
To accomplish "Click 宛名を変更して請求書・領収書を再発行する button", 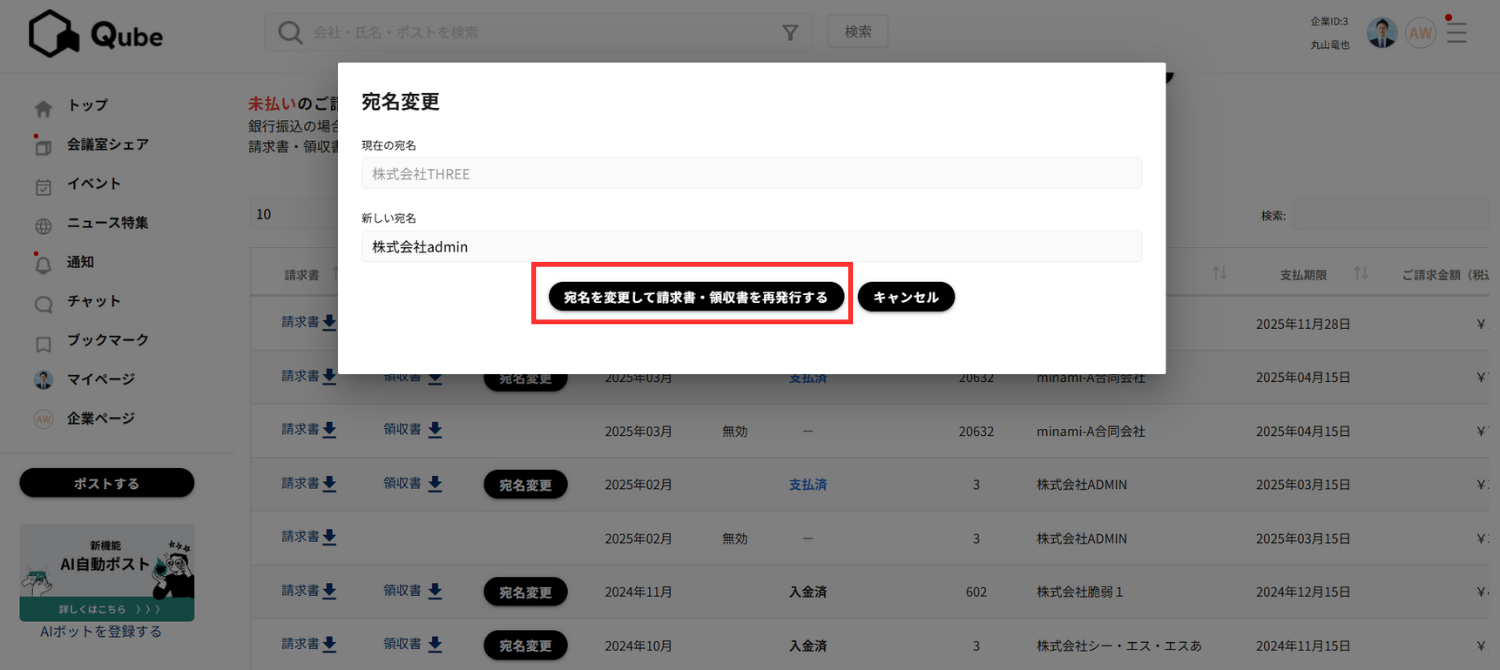I will pos(696,297).
